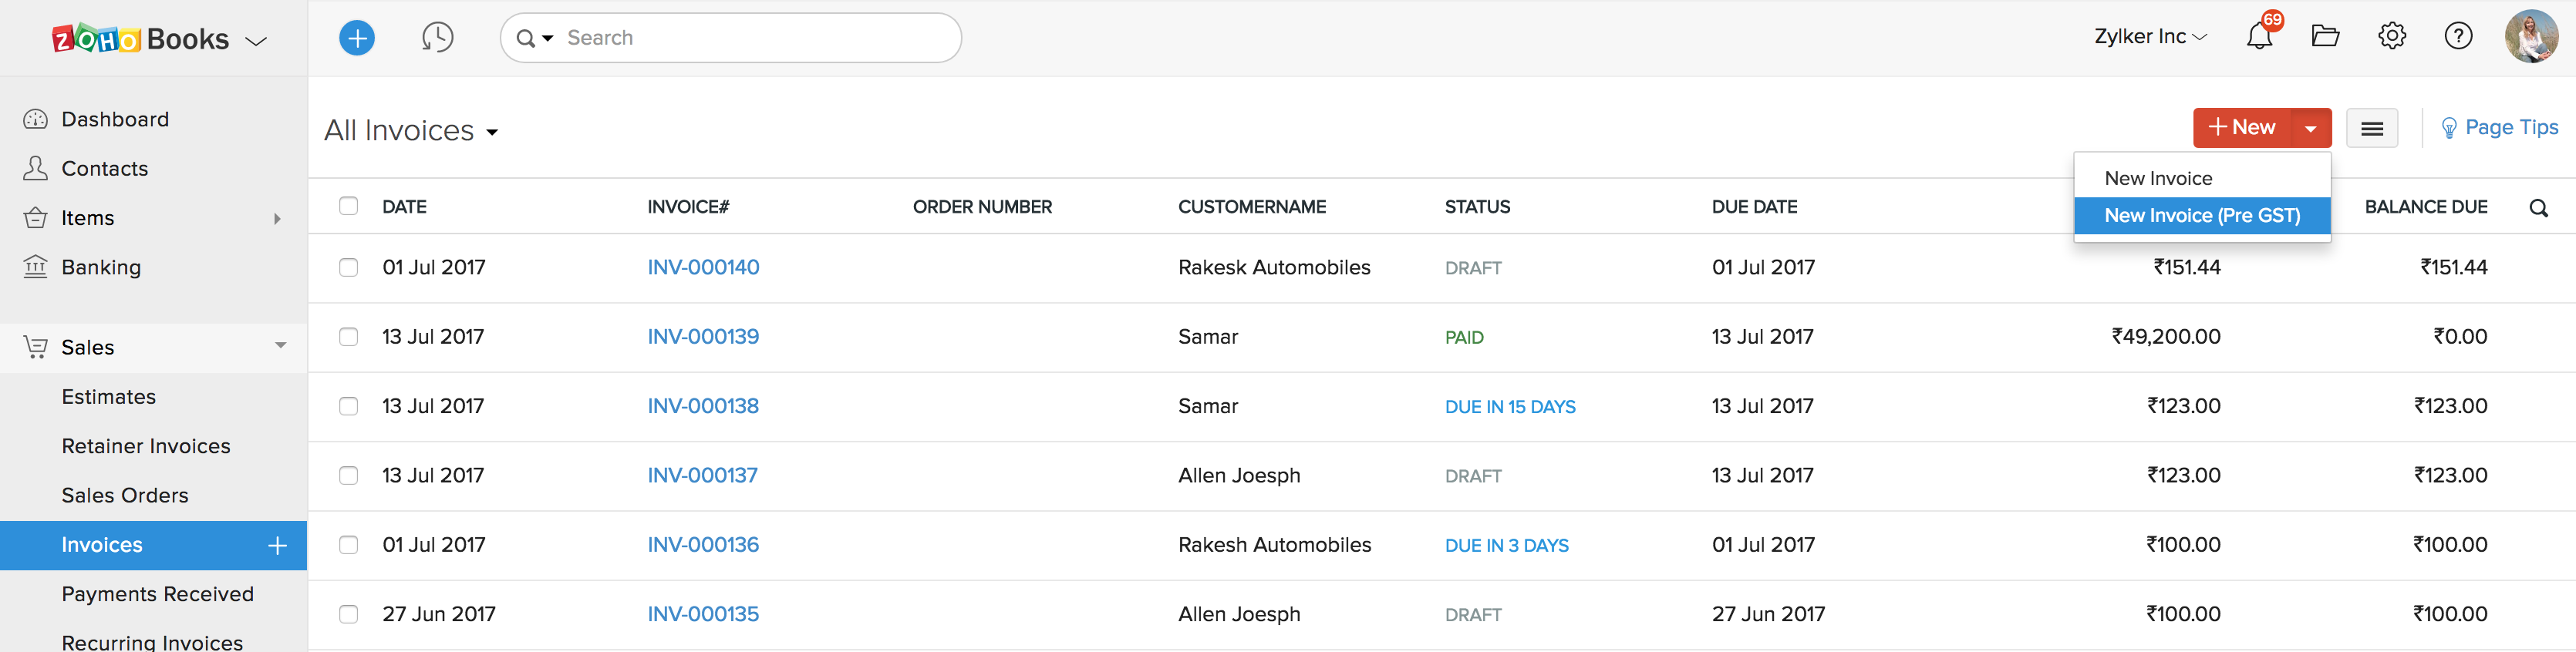Click the red New button
This screenshot has width=2576, height=652.
click(x=2242, y=128)
